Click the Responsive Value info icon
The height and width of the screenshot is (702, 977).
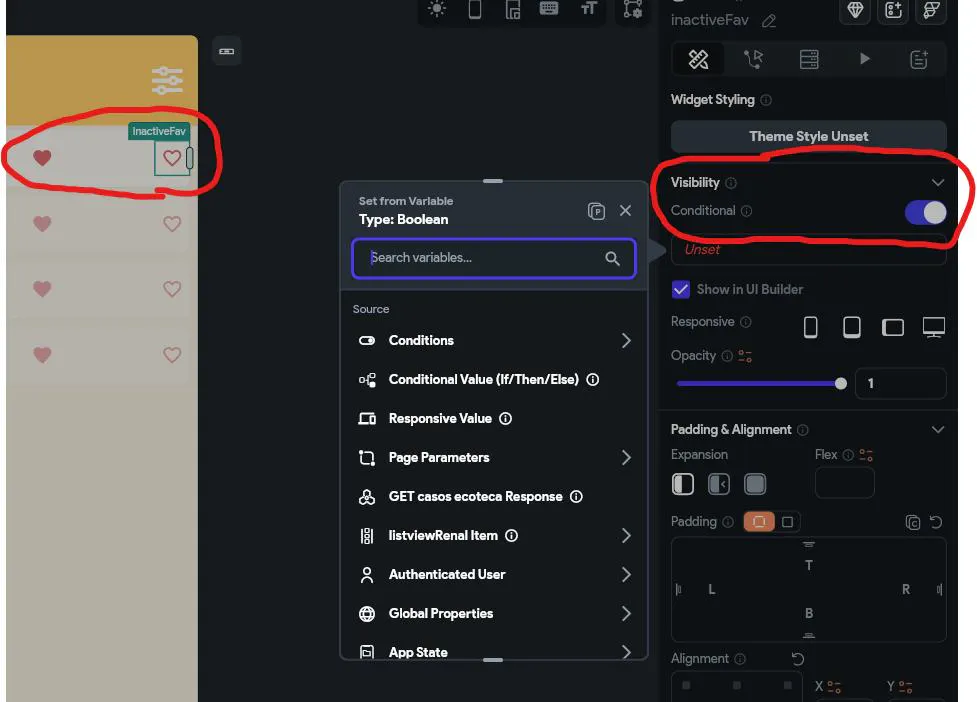(505, 419)
